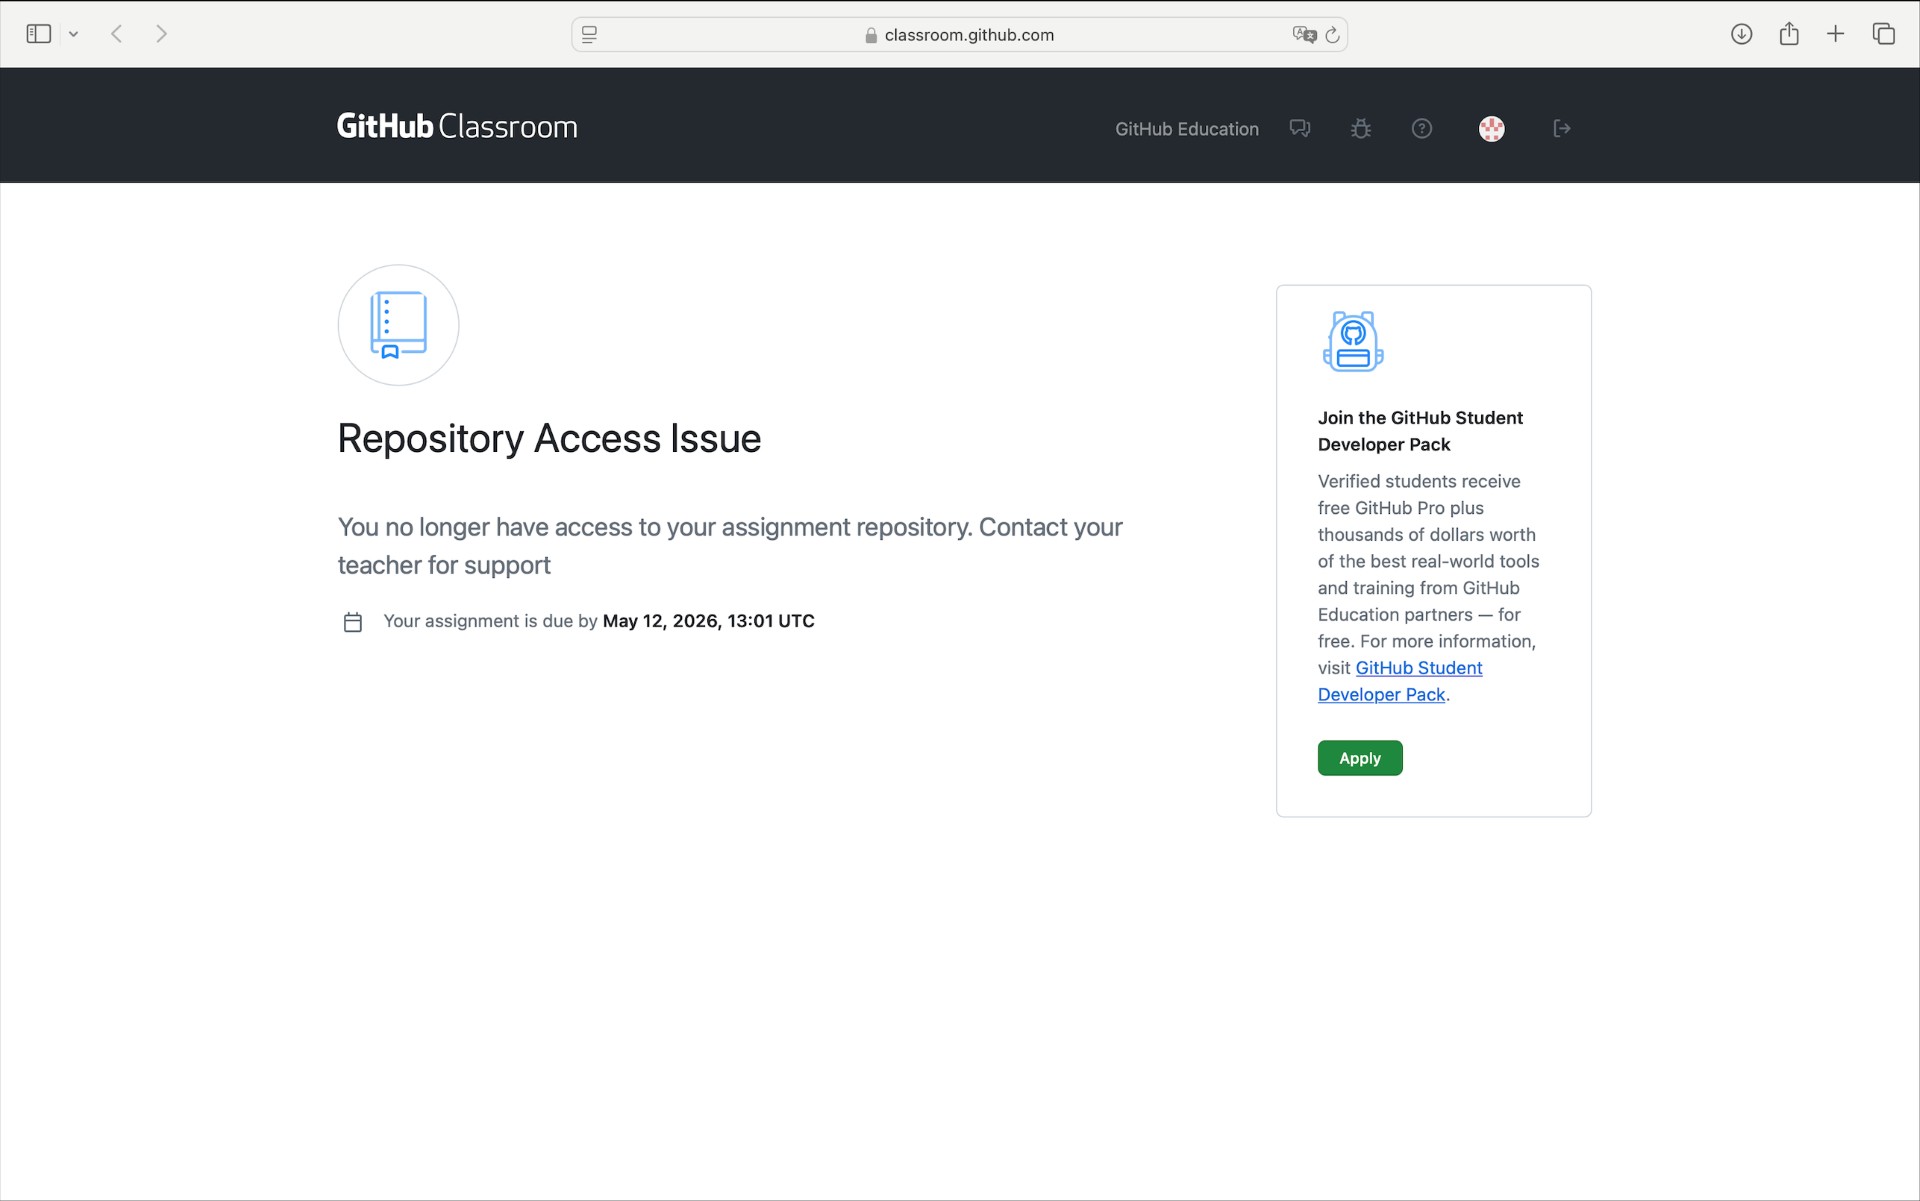Open the discussions speech bubble icon
1920x1201 pixels.
[1299, 128]
